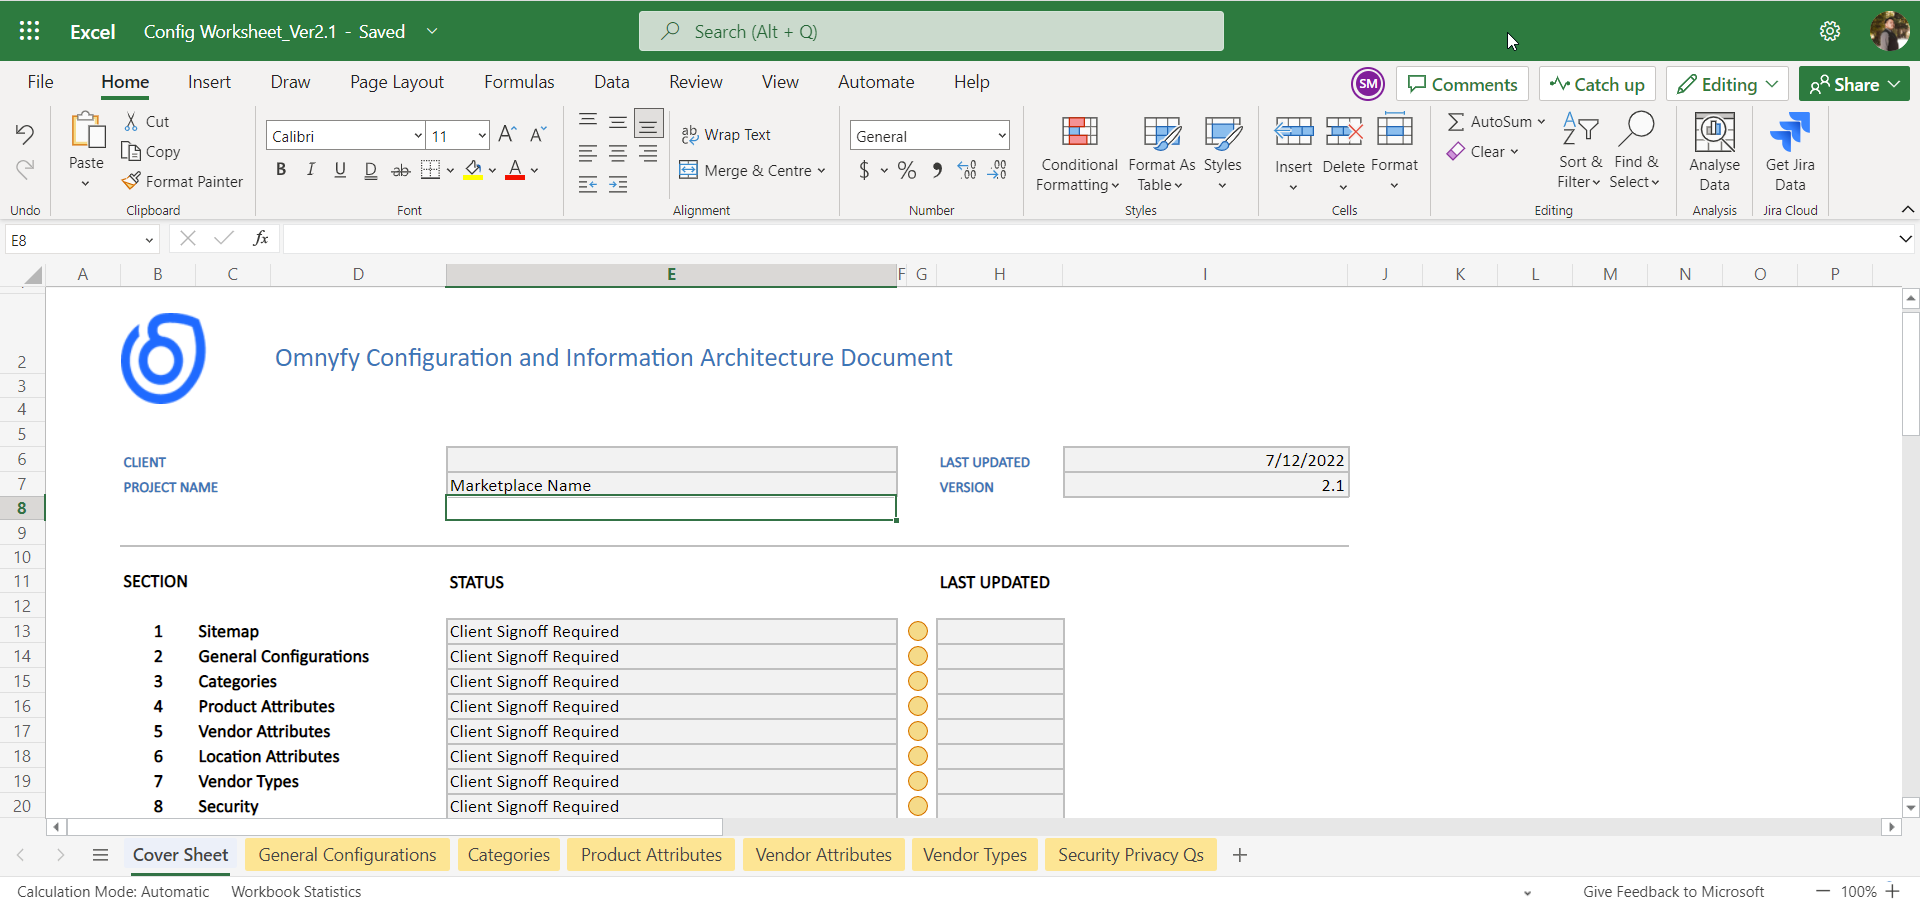Decrease font size with the A-down icon
Image resolution: width=1920 pixels, height=902 pixels.
(538, 134)
